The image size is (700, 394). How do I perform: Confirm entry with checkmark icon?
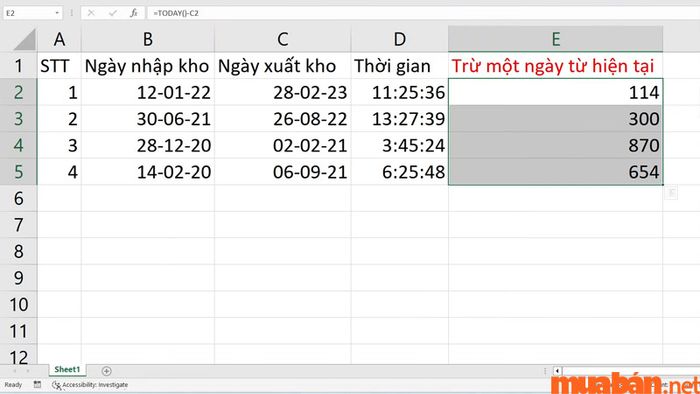pos(112,13)
